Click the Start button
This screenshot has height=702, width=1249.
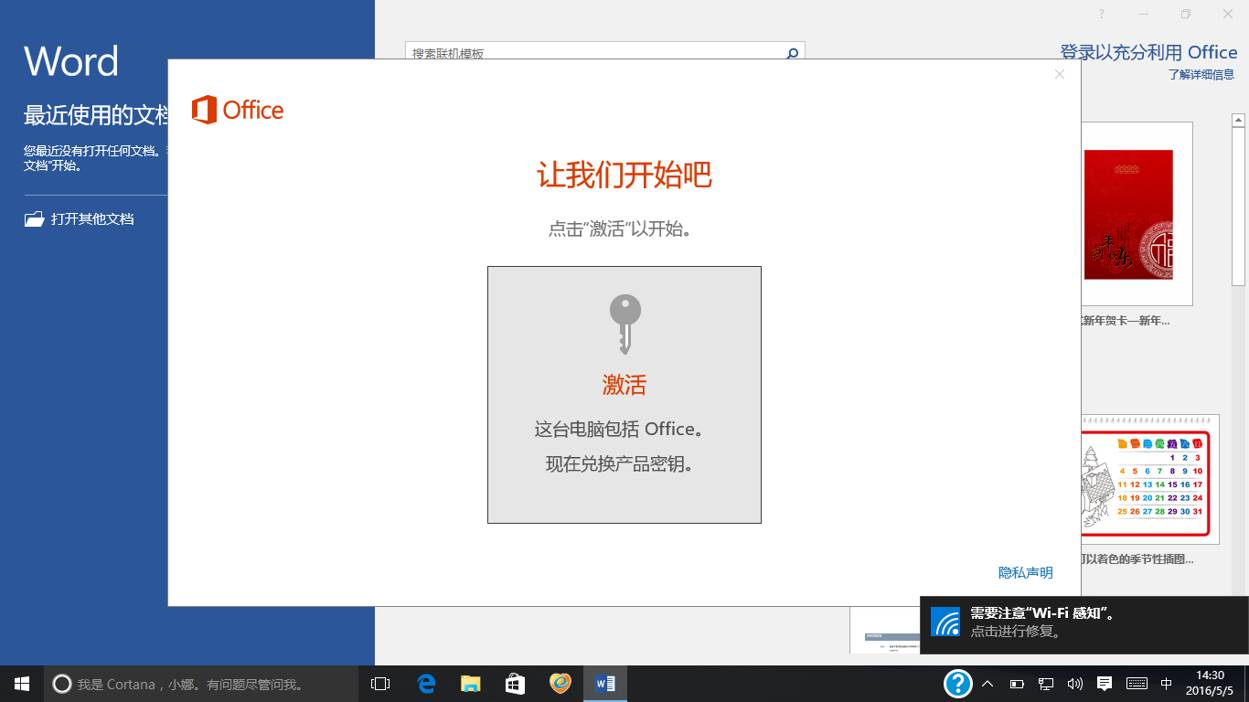coord(20,683)
